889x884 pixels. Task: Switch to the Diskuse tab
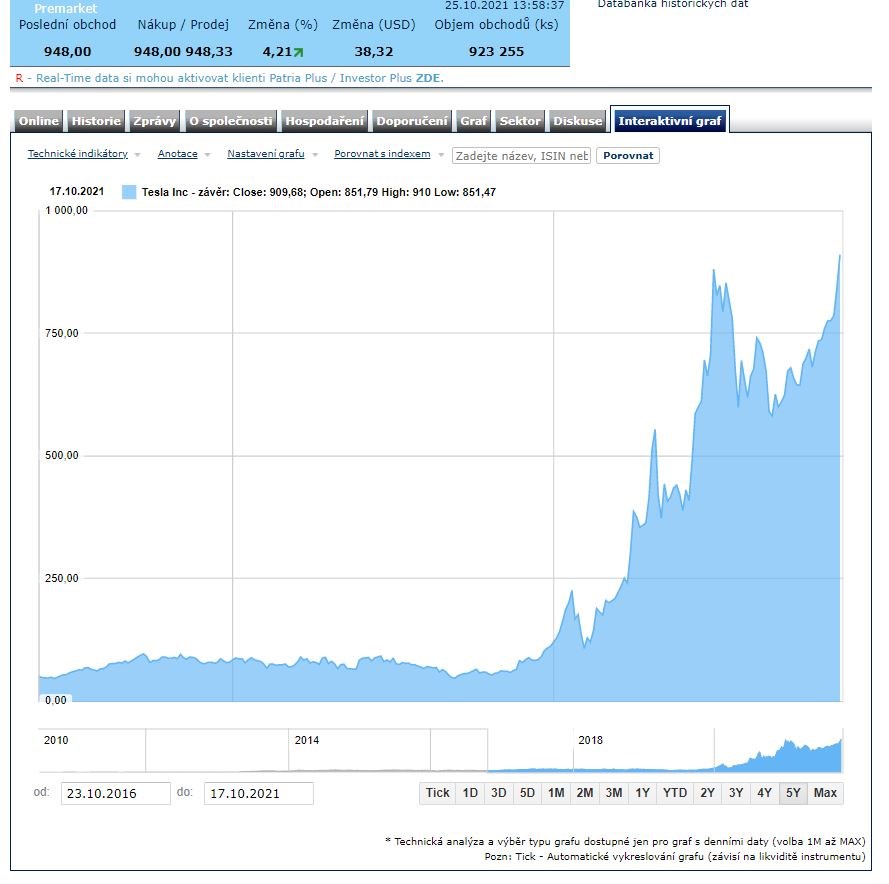click(578, 121)
